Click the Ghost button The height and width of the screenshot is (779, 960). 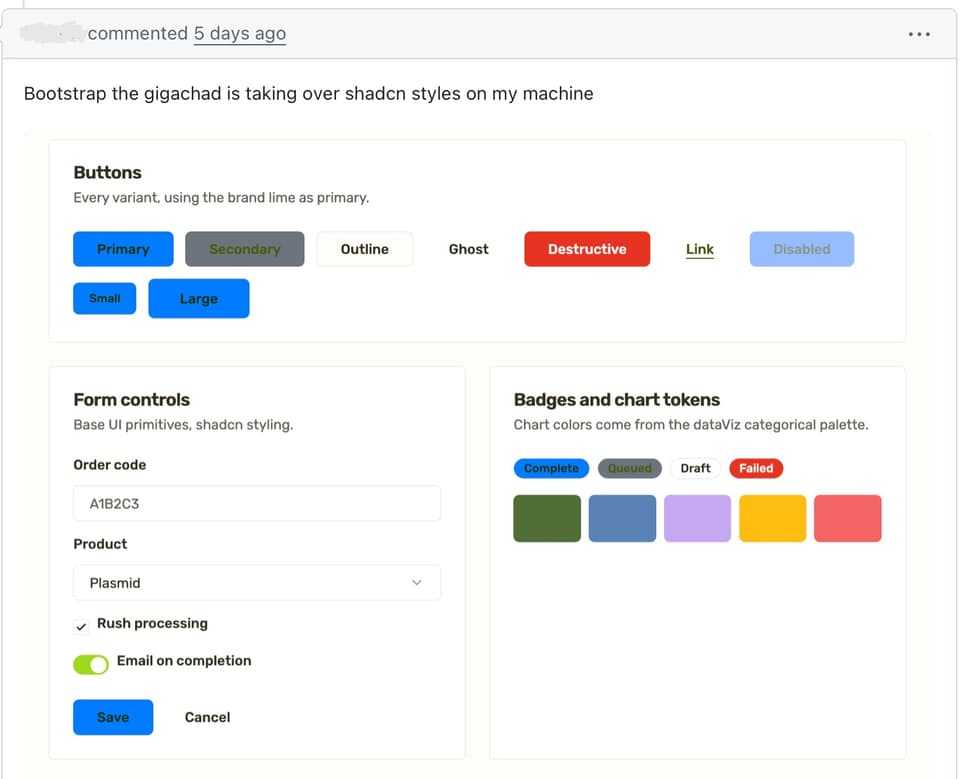coord(468,249)
